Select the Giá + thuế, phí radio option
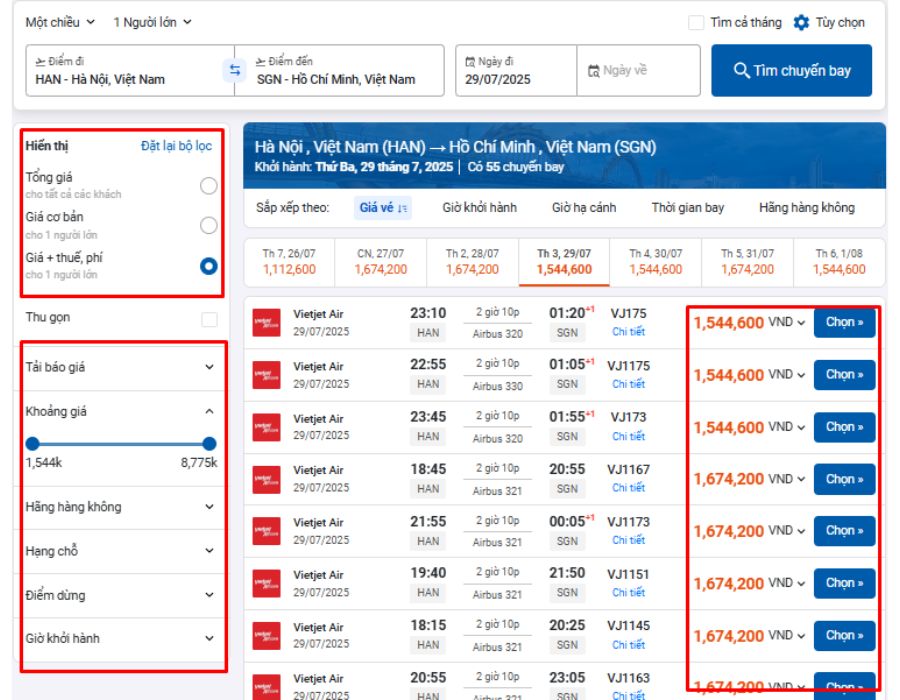 [209, 266]
